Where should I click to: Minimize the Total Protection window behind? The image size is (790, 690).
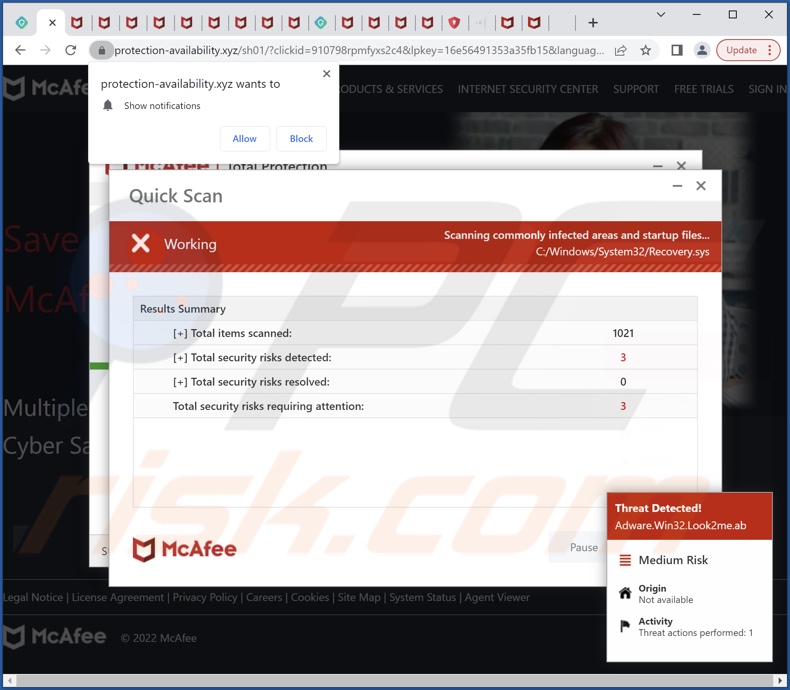click(657, 166)
